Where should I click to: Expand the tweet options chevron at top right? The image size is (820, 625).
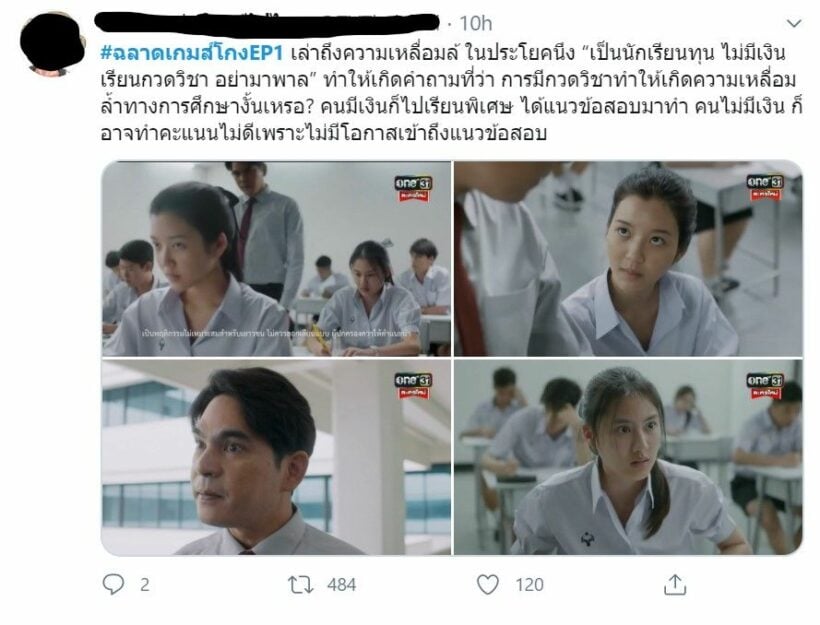[x=794, y=24]
